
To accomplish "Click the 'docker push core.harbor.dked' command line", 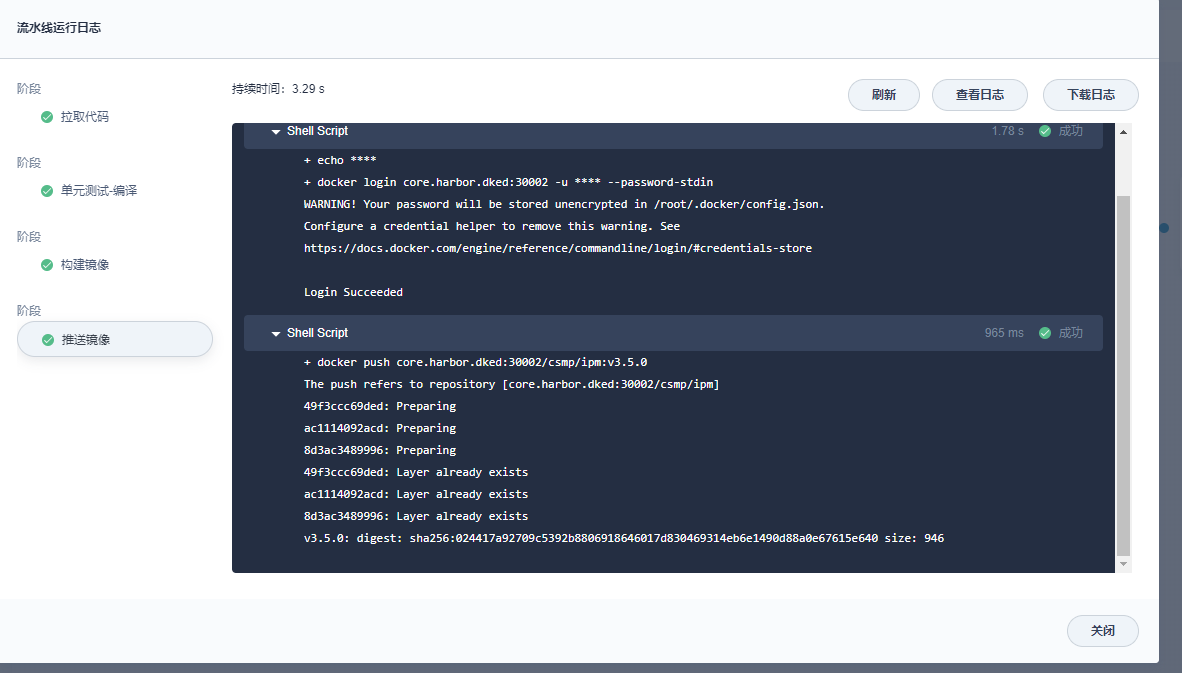I will coord(476,363).
